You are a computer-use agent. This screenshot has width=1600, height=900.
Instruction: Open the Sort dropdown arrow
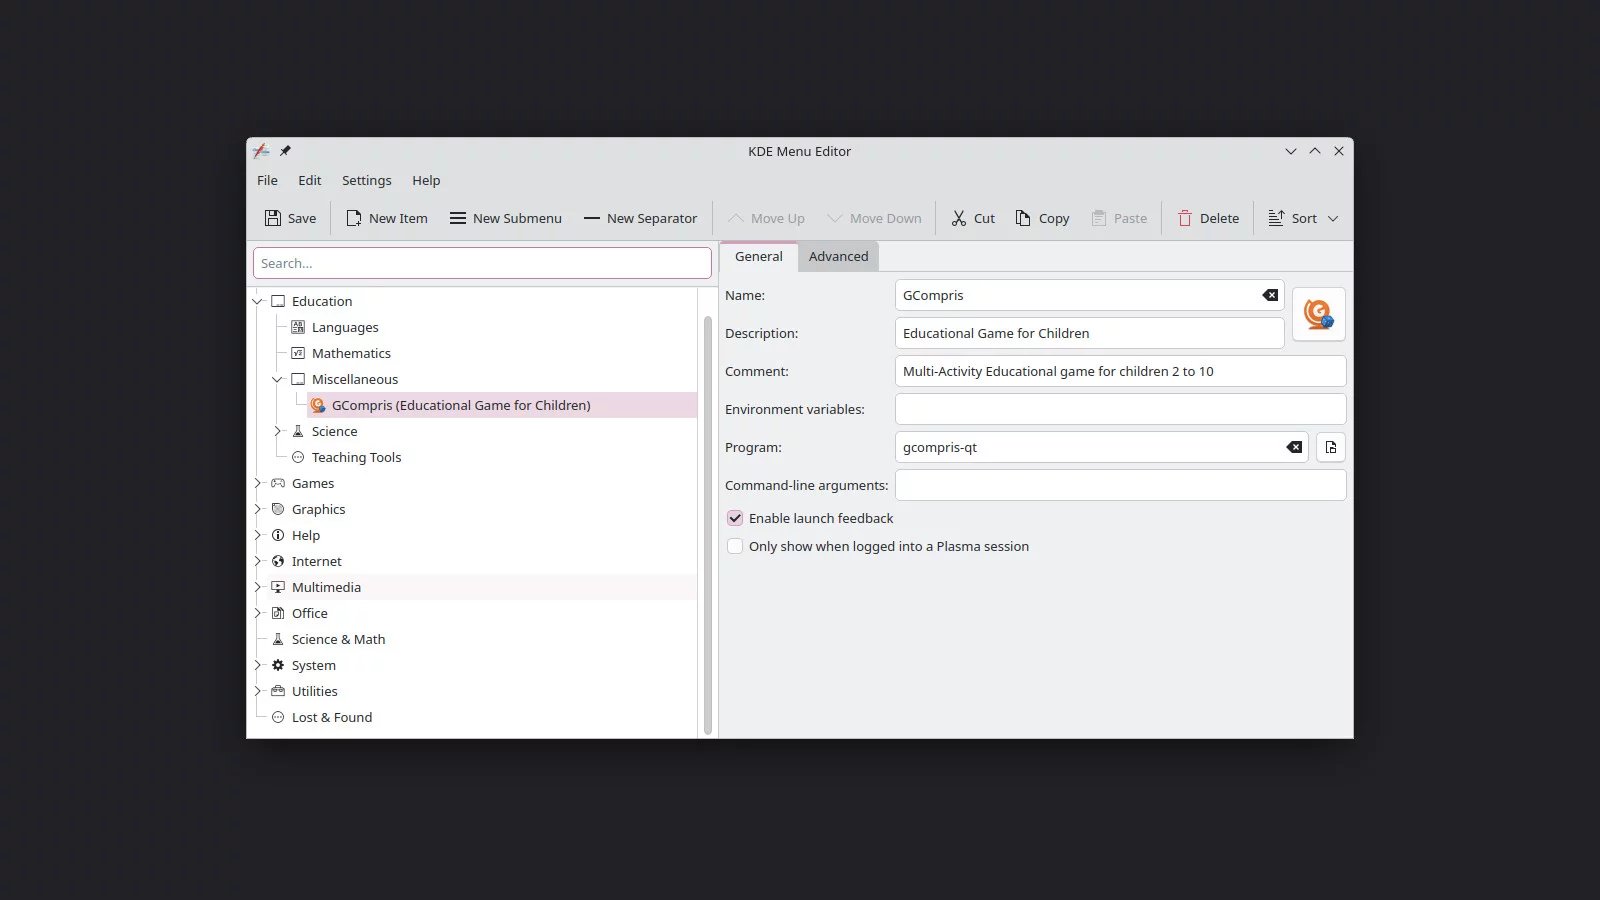(x=1333, y=218)
